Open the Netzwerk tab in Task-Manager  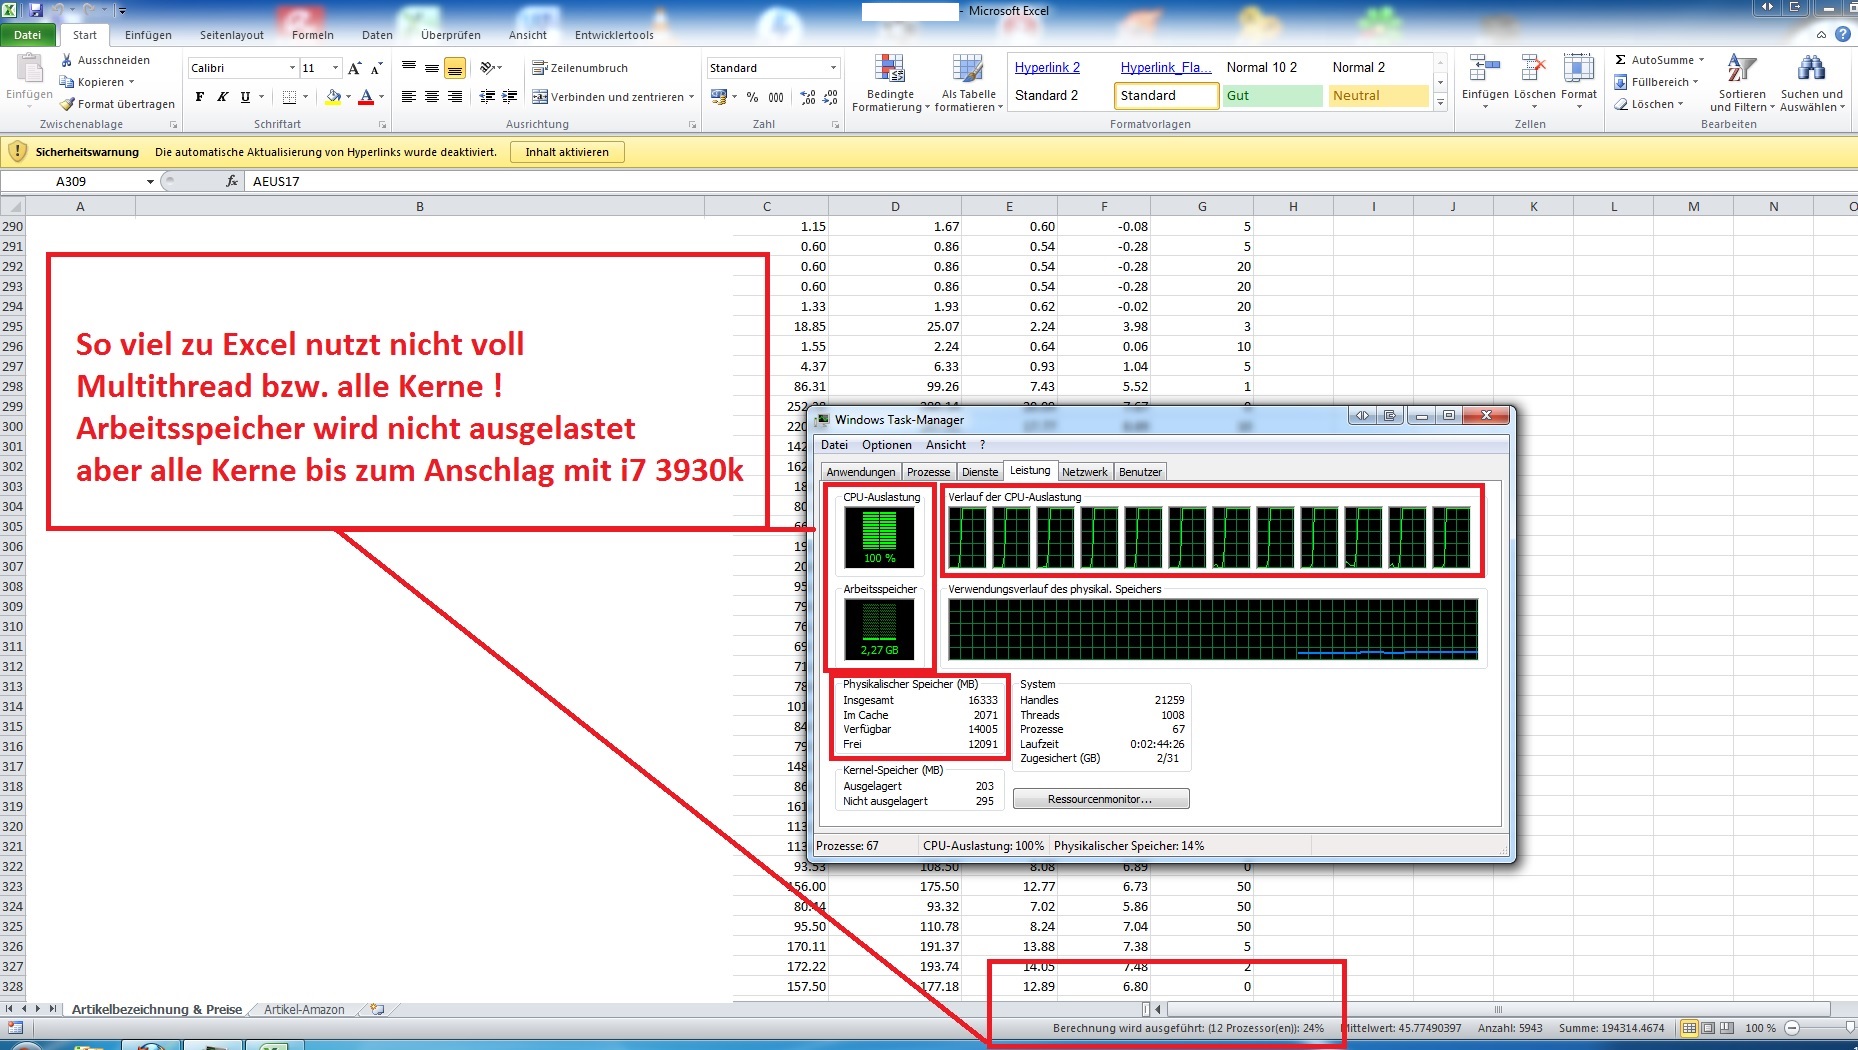click(x=1084, y=472)
